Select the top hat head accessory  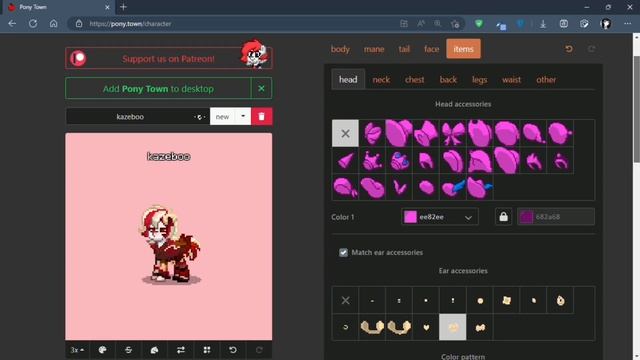(x=426, y=133)
